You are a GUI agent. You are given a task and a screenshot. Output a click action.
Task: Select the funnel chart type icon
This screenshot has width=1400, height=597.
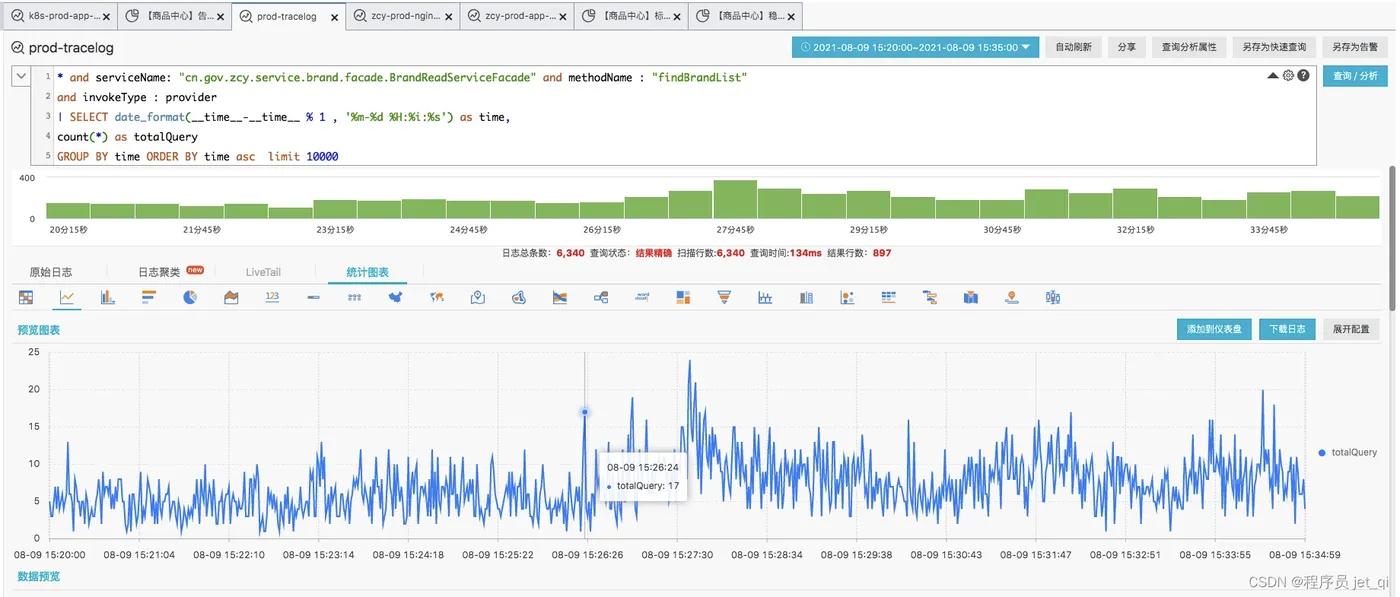725,297
